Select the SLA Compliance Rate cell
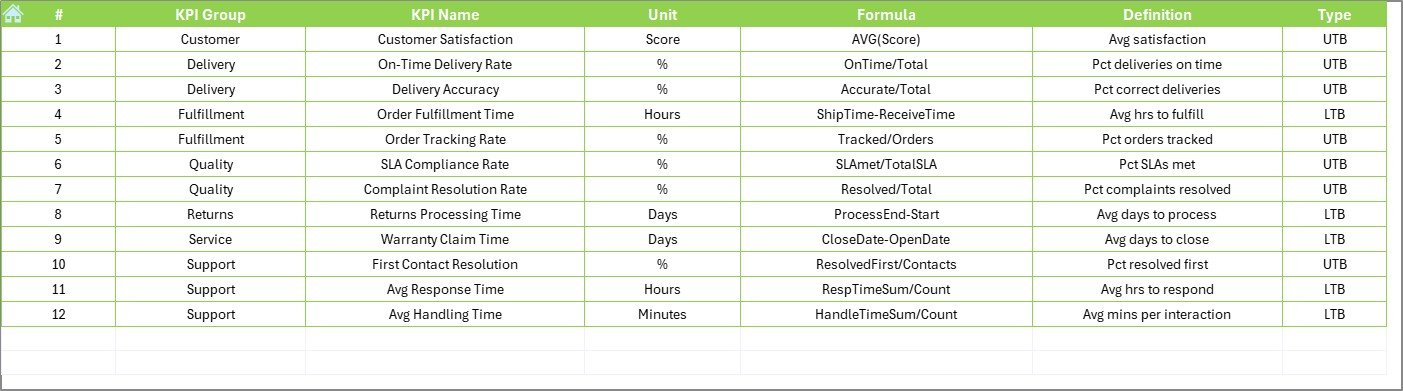This screenshot has width=1403, height=391. [445, 165]
